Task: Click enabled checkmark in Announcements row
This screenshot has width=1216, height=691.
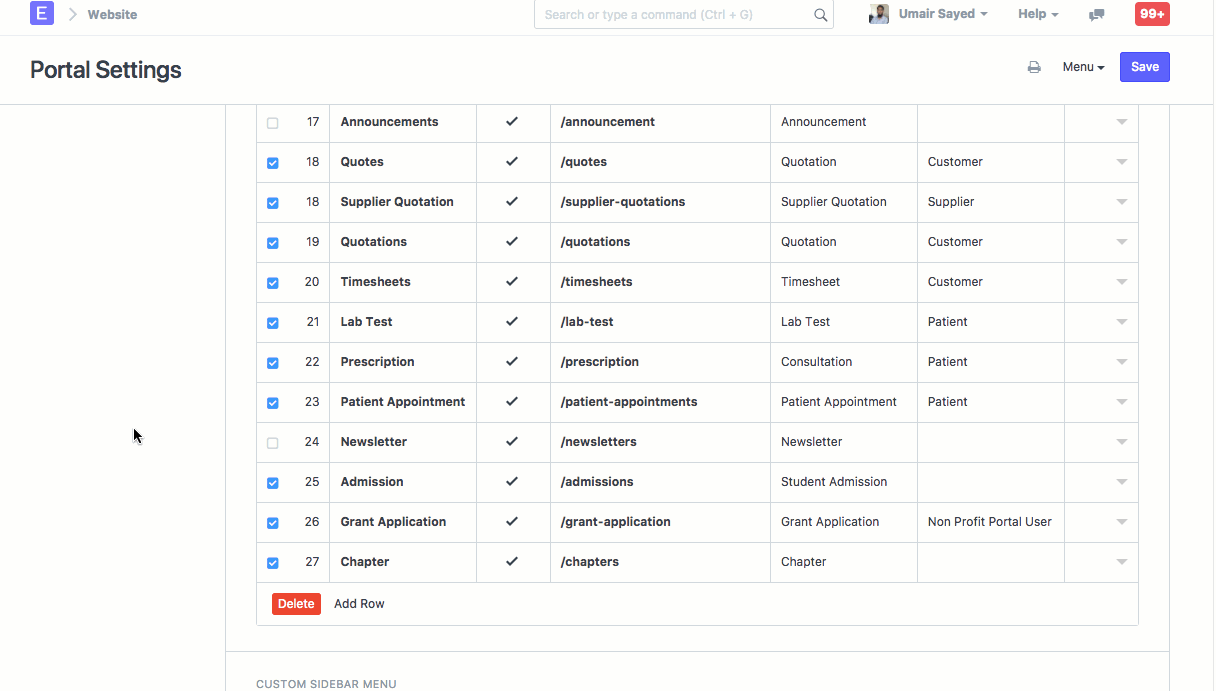Action: coord(512,121)
